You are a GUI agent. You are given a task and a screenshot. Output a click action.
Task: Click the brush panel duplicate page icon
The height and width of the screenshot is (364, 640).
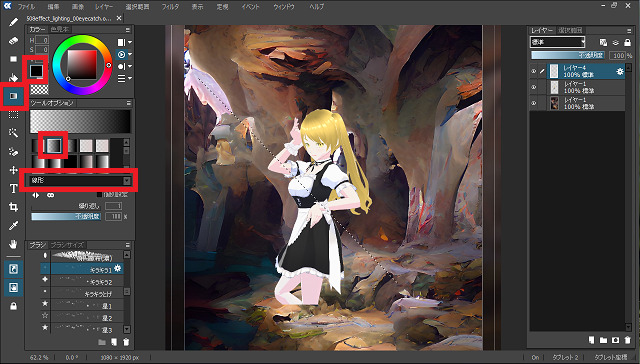pos(114,342)
